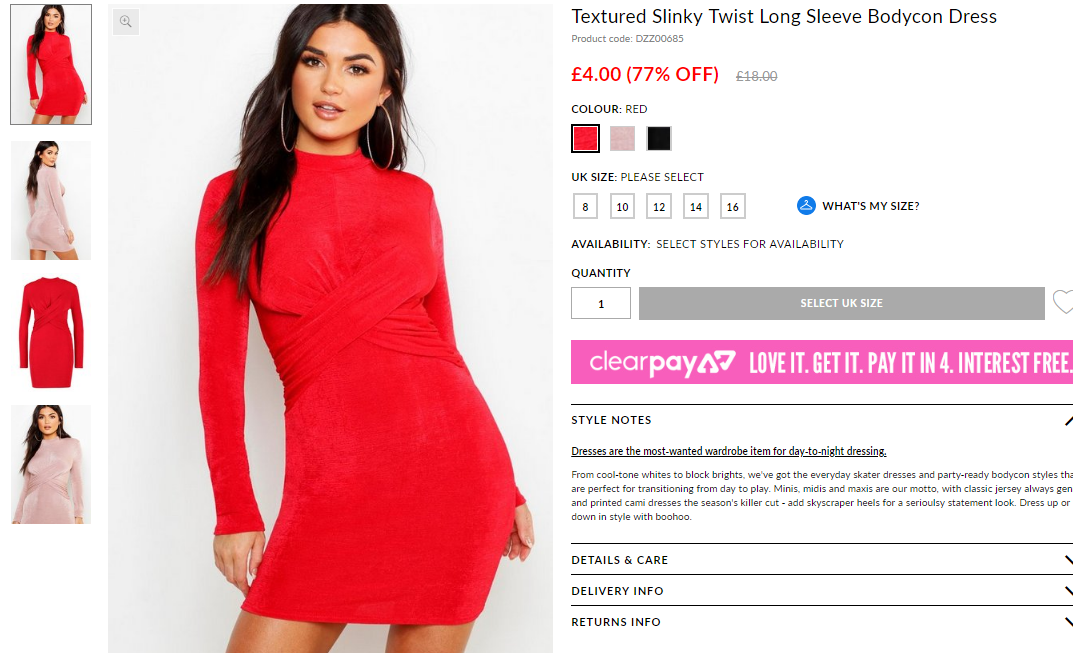Select UK size 8
This screenshot has width=1073, height=653.
[x=586, y=206]
